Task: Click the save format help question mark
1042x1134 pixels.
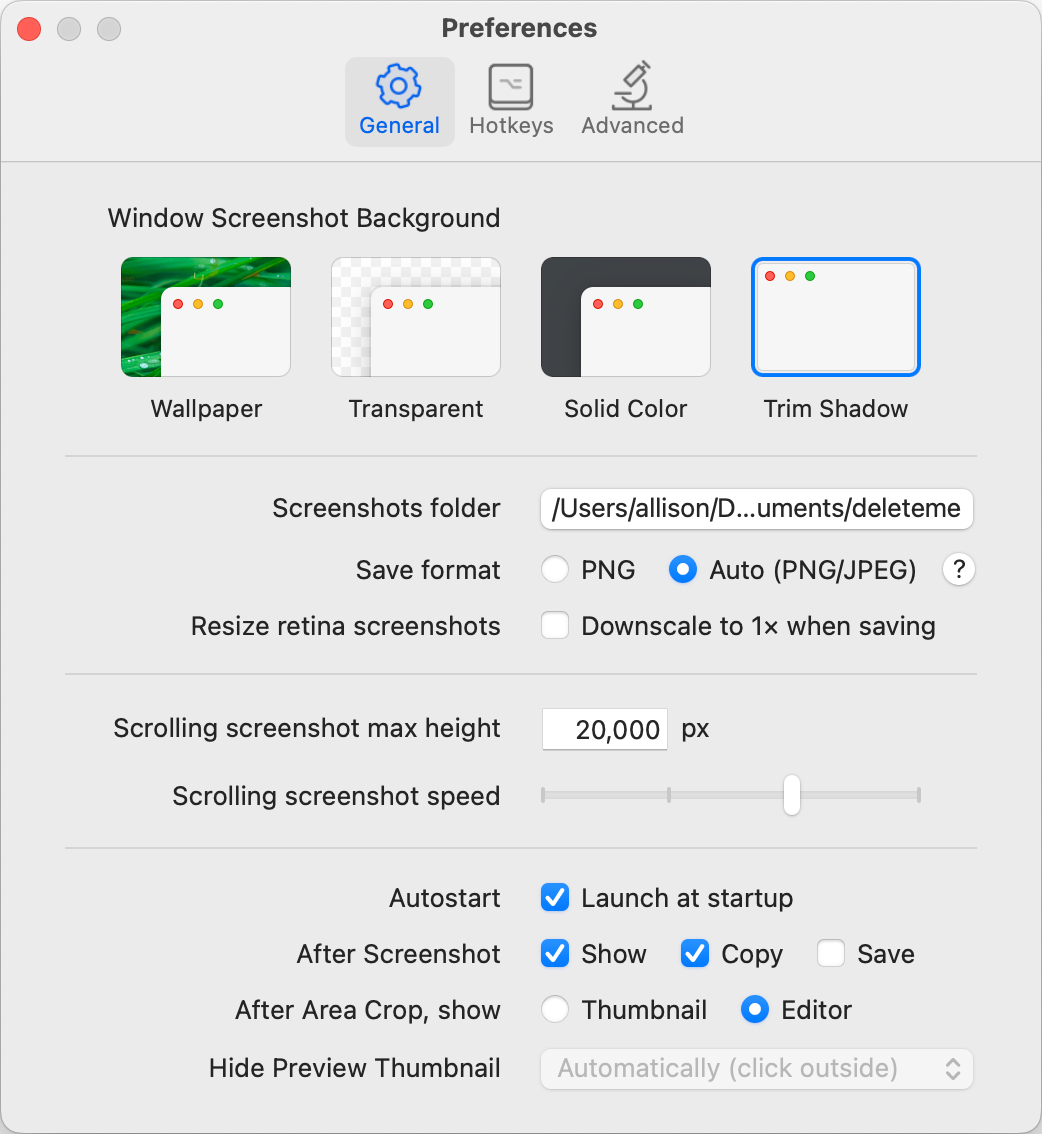Action: click(958, 570)
